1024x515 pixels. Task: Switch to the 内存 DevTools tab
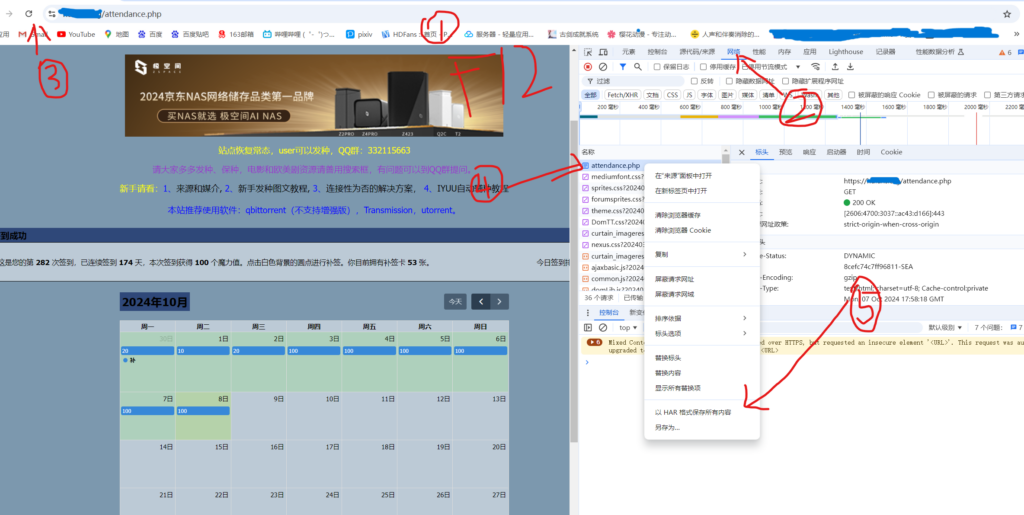pyautogui.click(x=784, y=52)
